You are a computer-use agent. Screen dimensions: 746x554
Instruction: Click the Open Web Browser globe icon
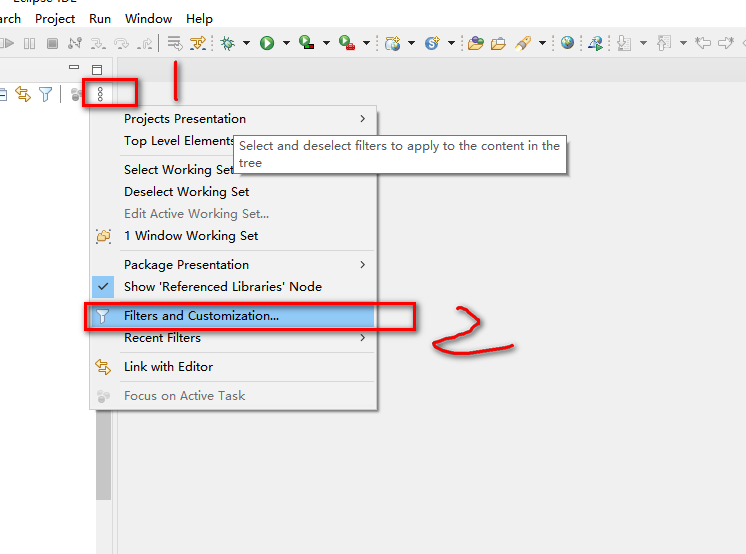coord(567,43)
